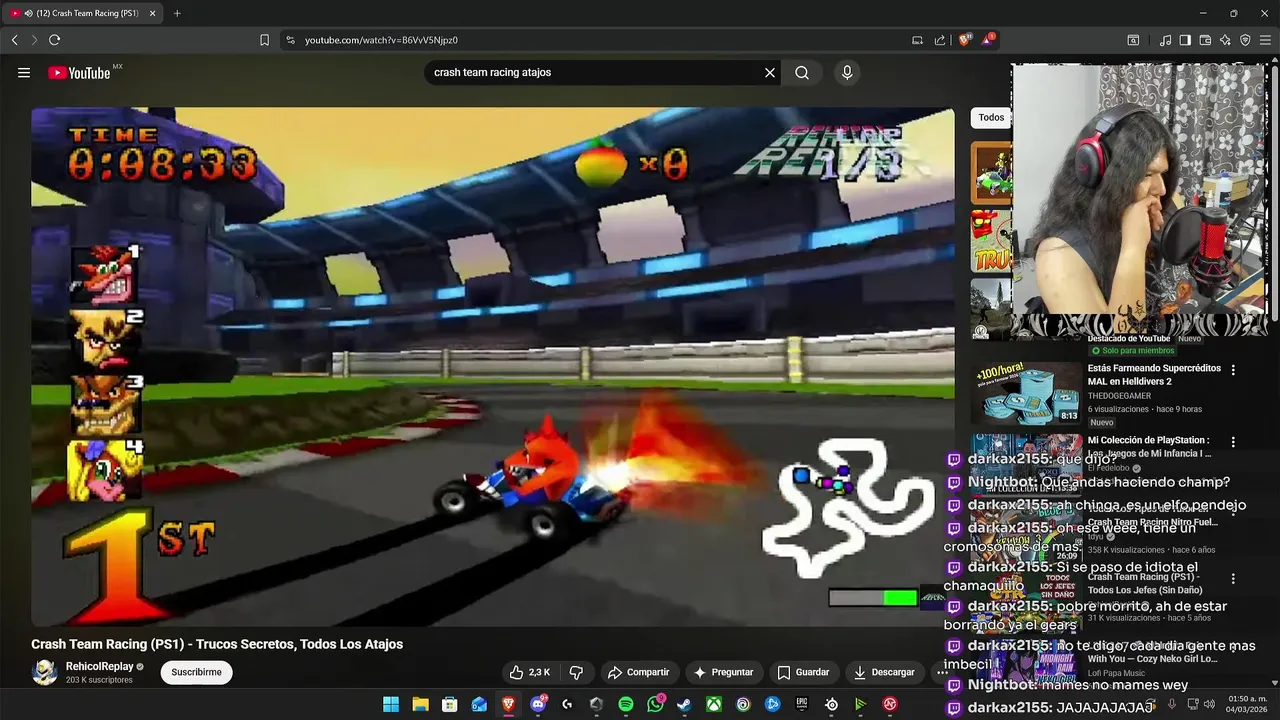Open Xbox app from the taskbar
The height and width of the screenshot is (720, 1280).
pos(714,704)
